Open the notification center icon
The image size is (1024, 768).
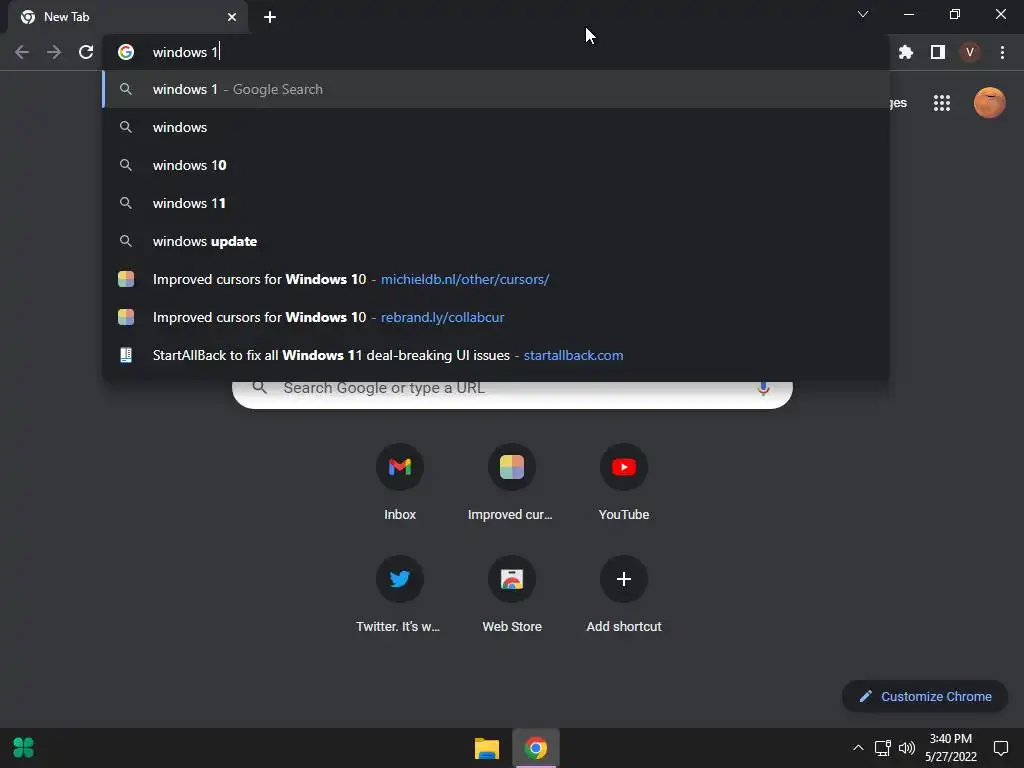click(x=1000, y=748)
